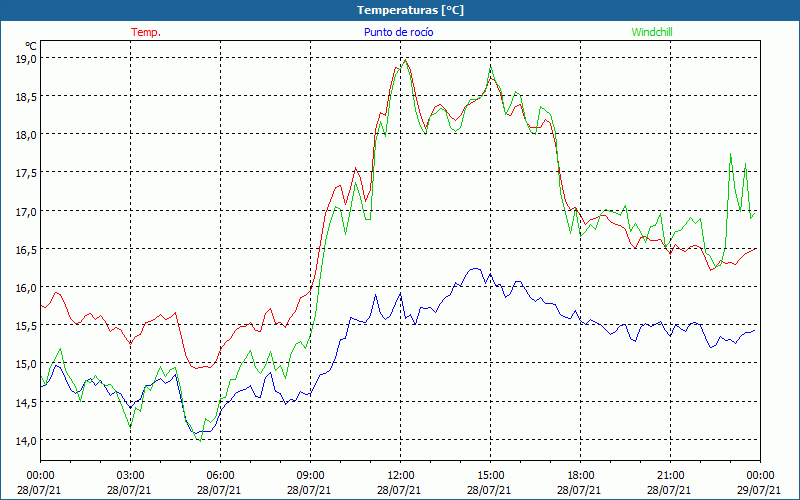The height and width of the screenshot is (500, 800).
Task: Click the 18,0 y-axis value
Action: pos(26,135)
